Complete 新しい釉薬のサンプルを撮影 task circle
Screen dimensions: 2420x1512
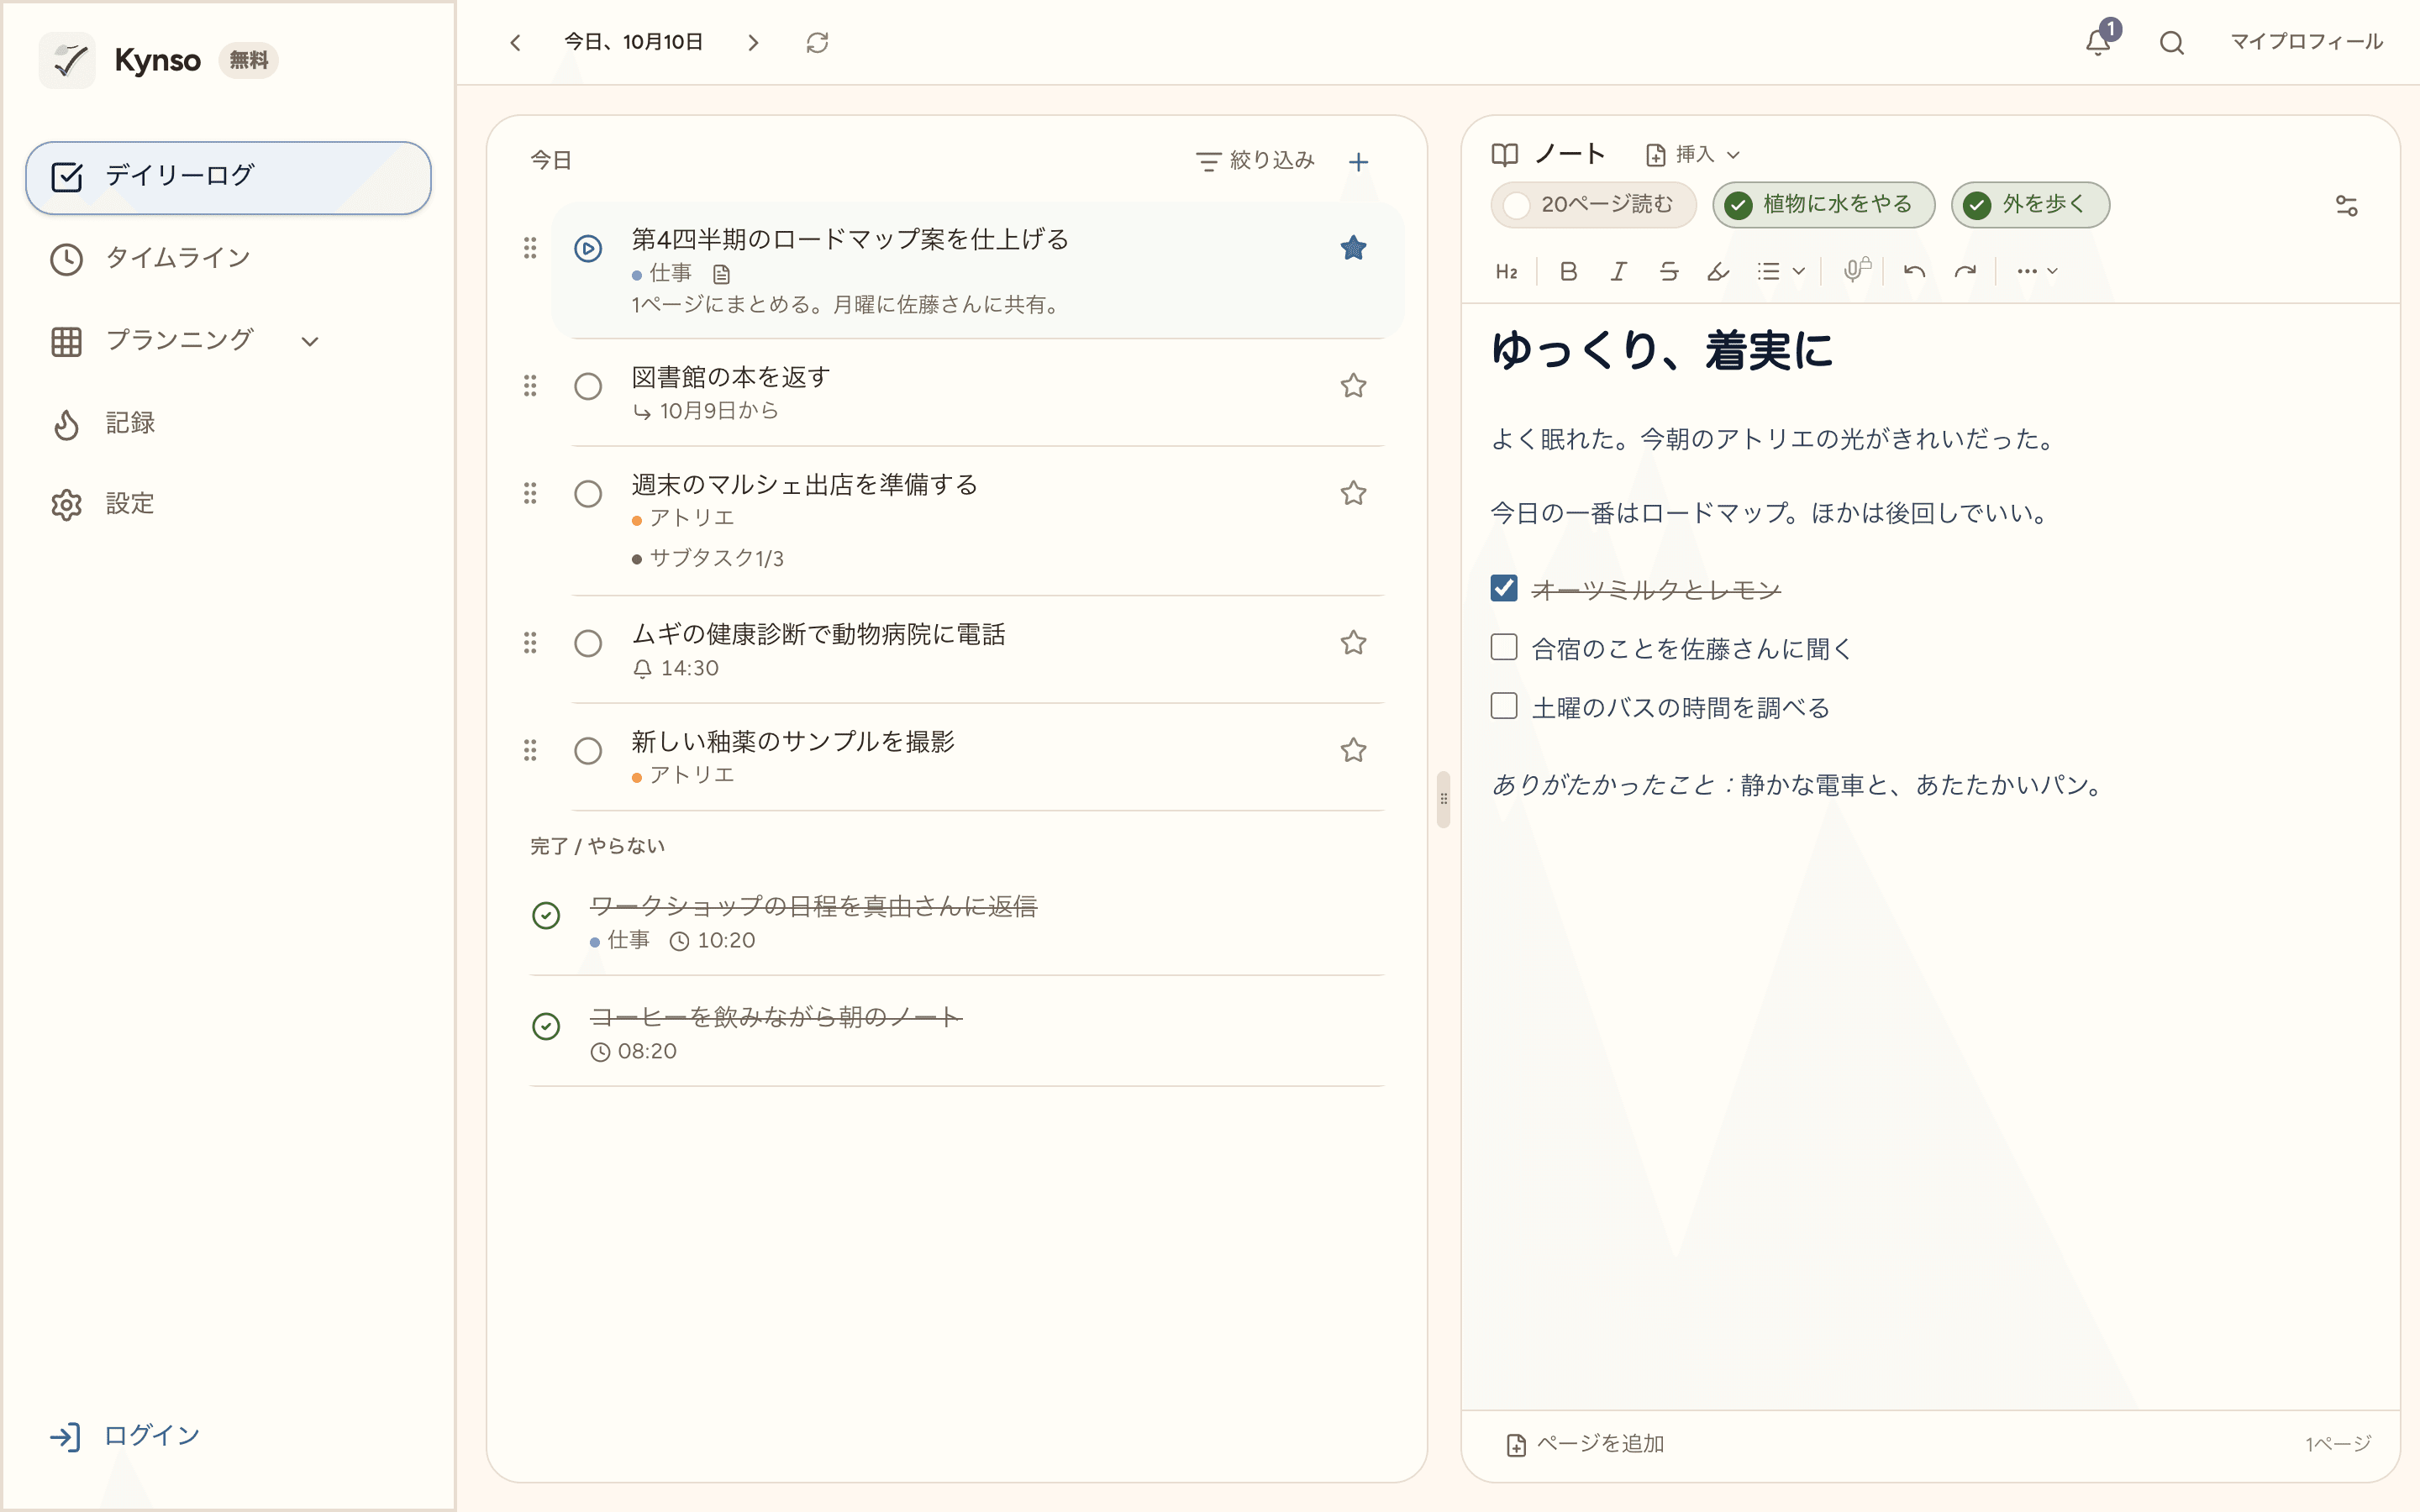tap(588, 751)
